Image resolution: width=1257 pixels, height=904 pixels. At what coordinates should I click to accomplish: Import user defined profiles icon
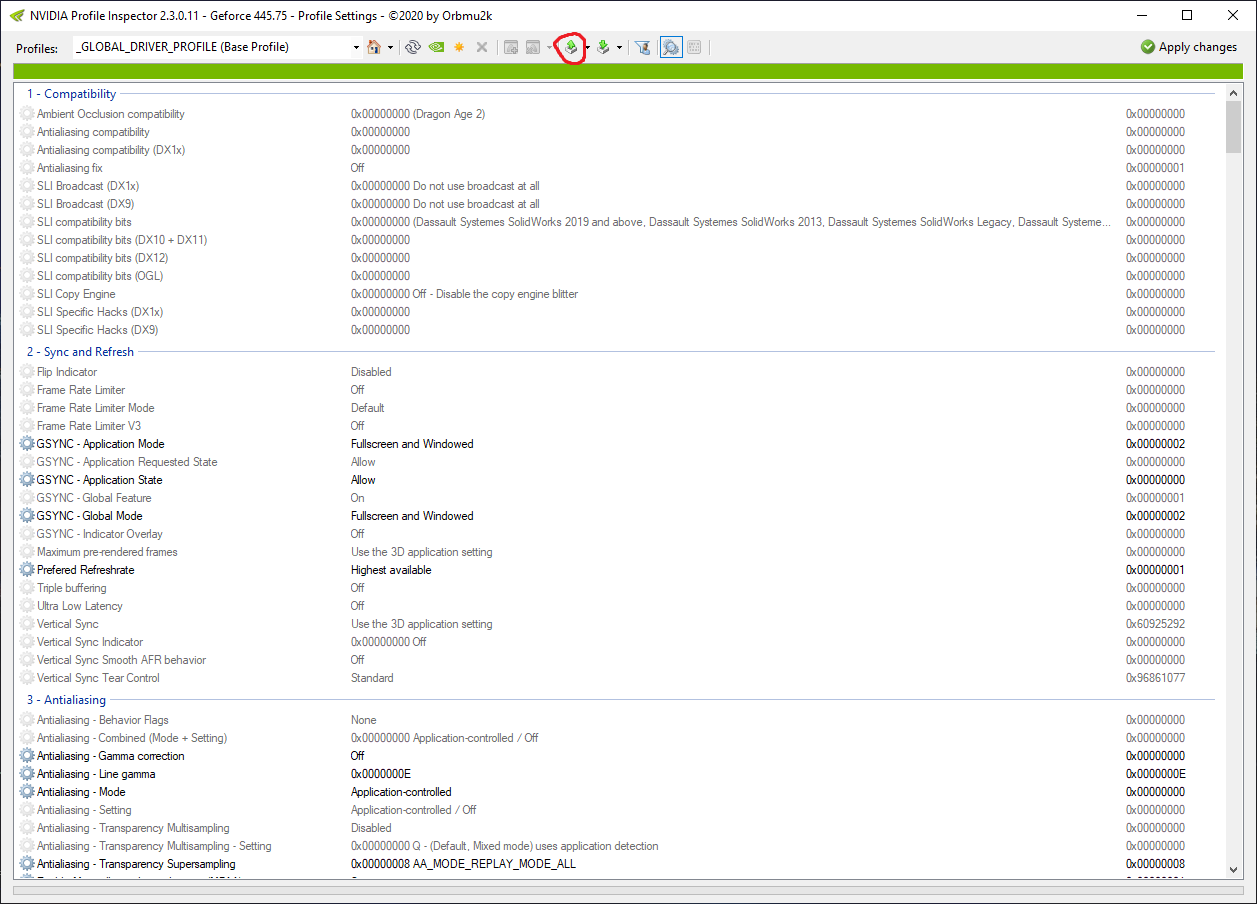603,47
